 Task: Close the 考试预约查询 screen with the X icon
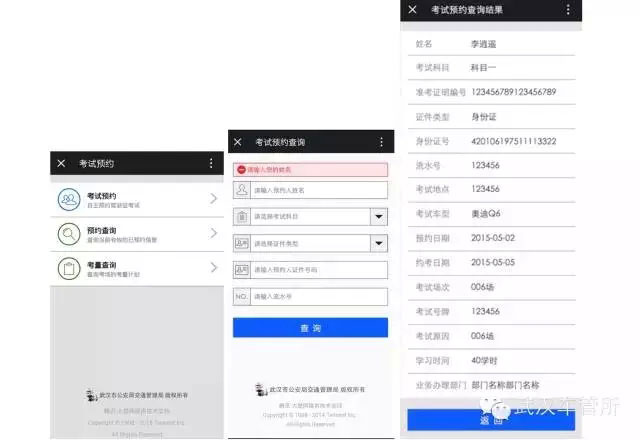(x=238, y=142)
